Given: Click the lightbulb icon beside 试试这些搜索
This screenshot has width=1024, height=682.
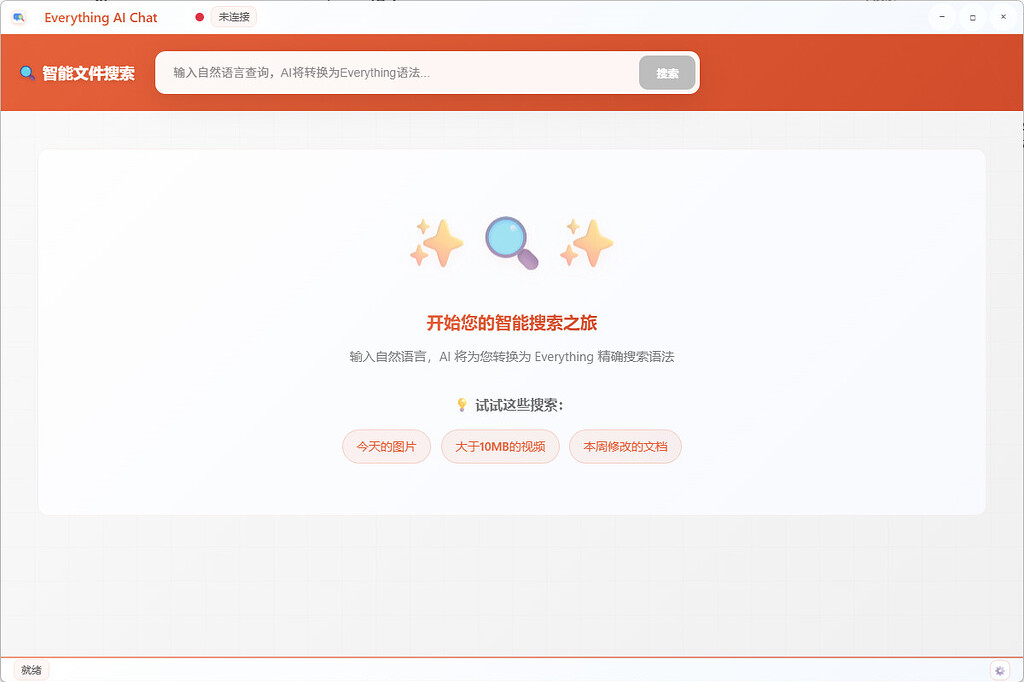Looking at the screenshot, I should [x=462, y=405].
